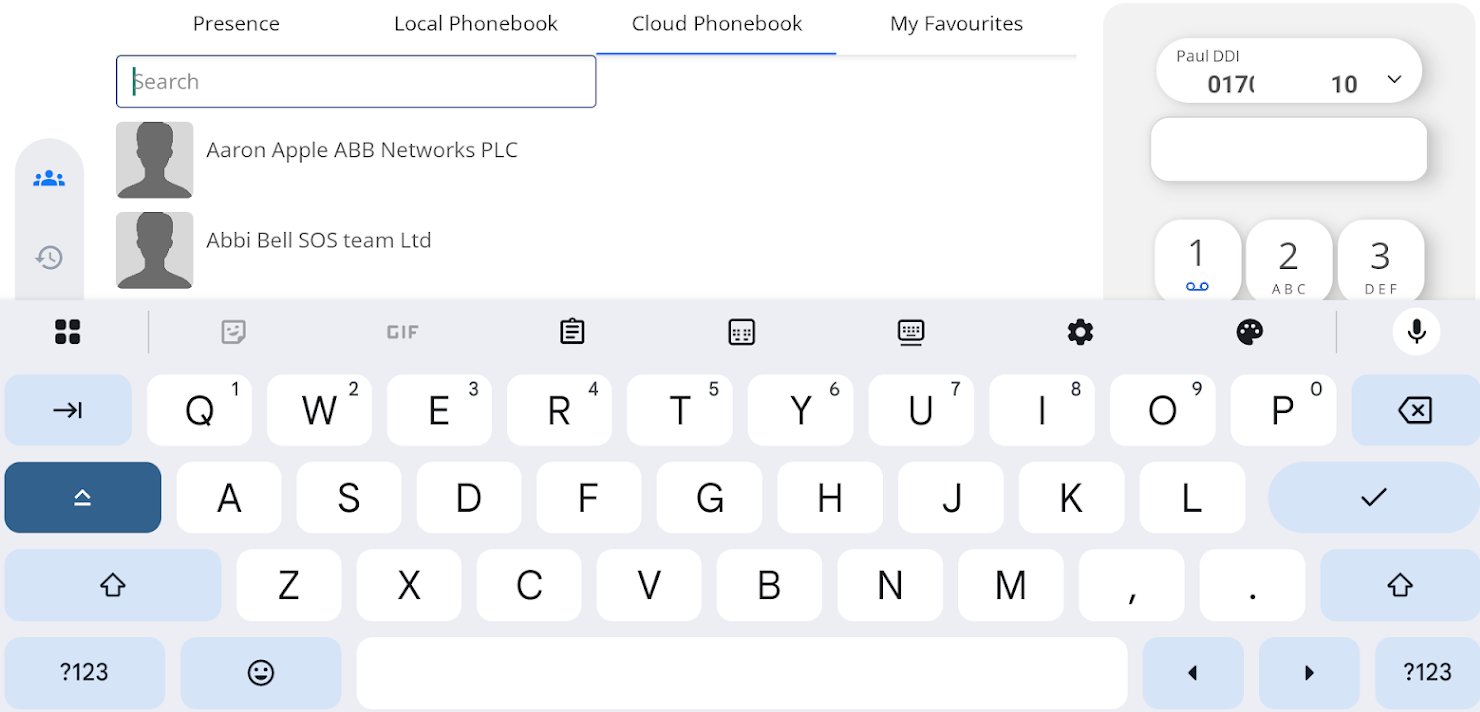Tap the GIF keyboard button
The height and width of the screenshot is (712, 1480).
click(x=402, y=332)
